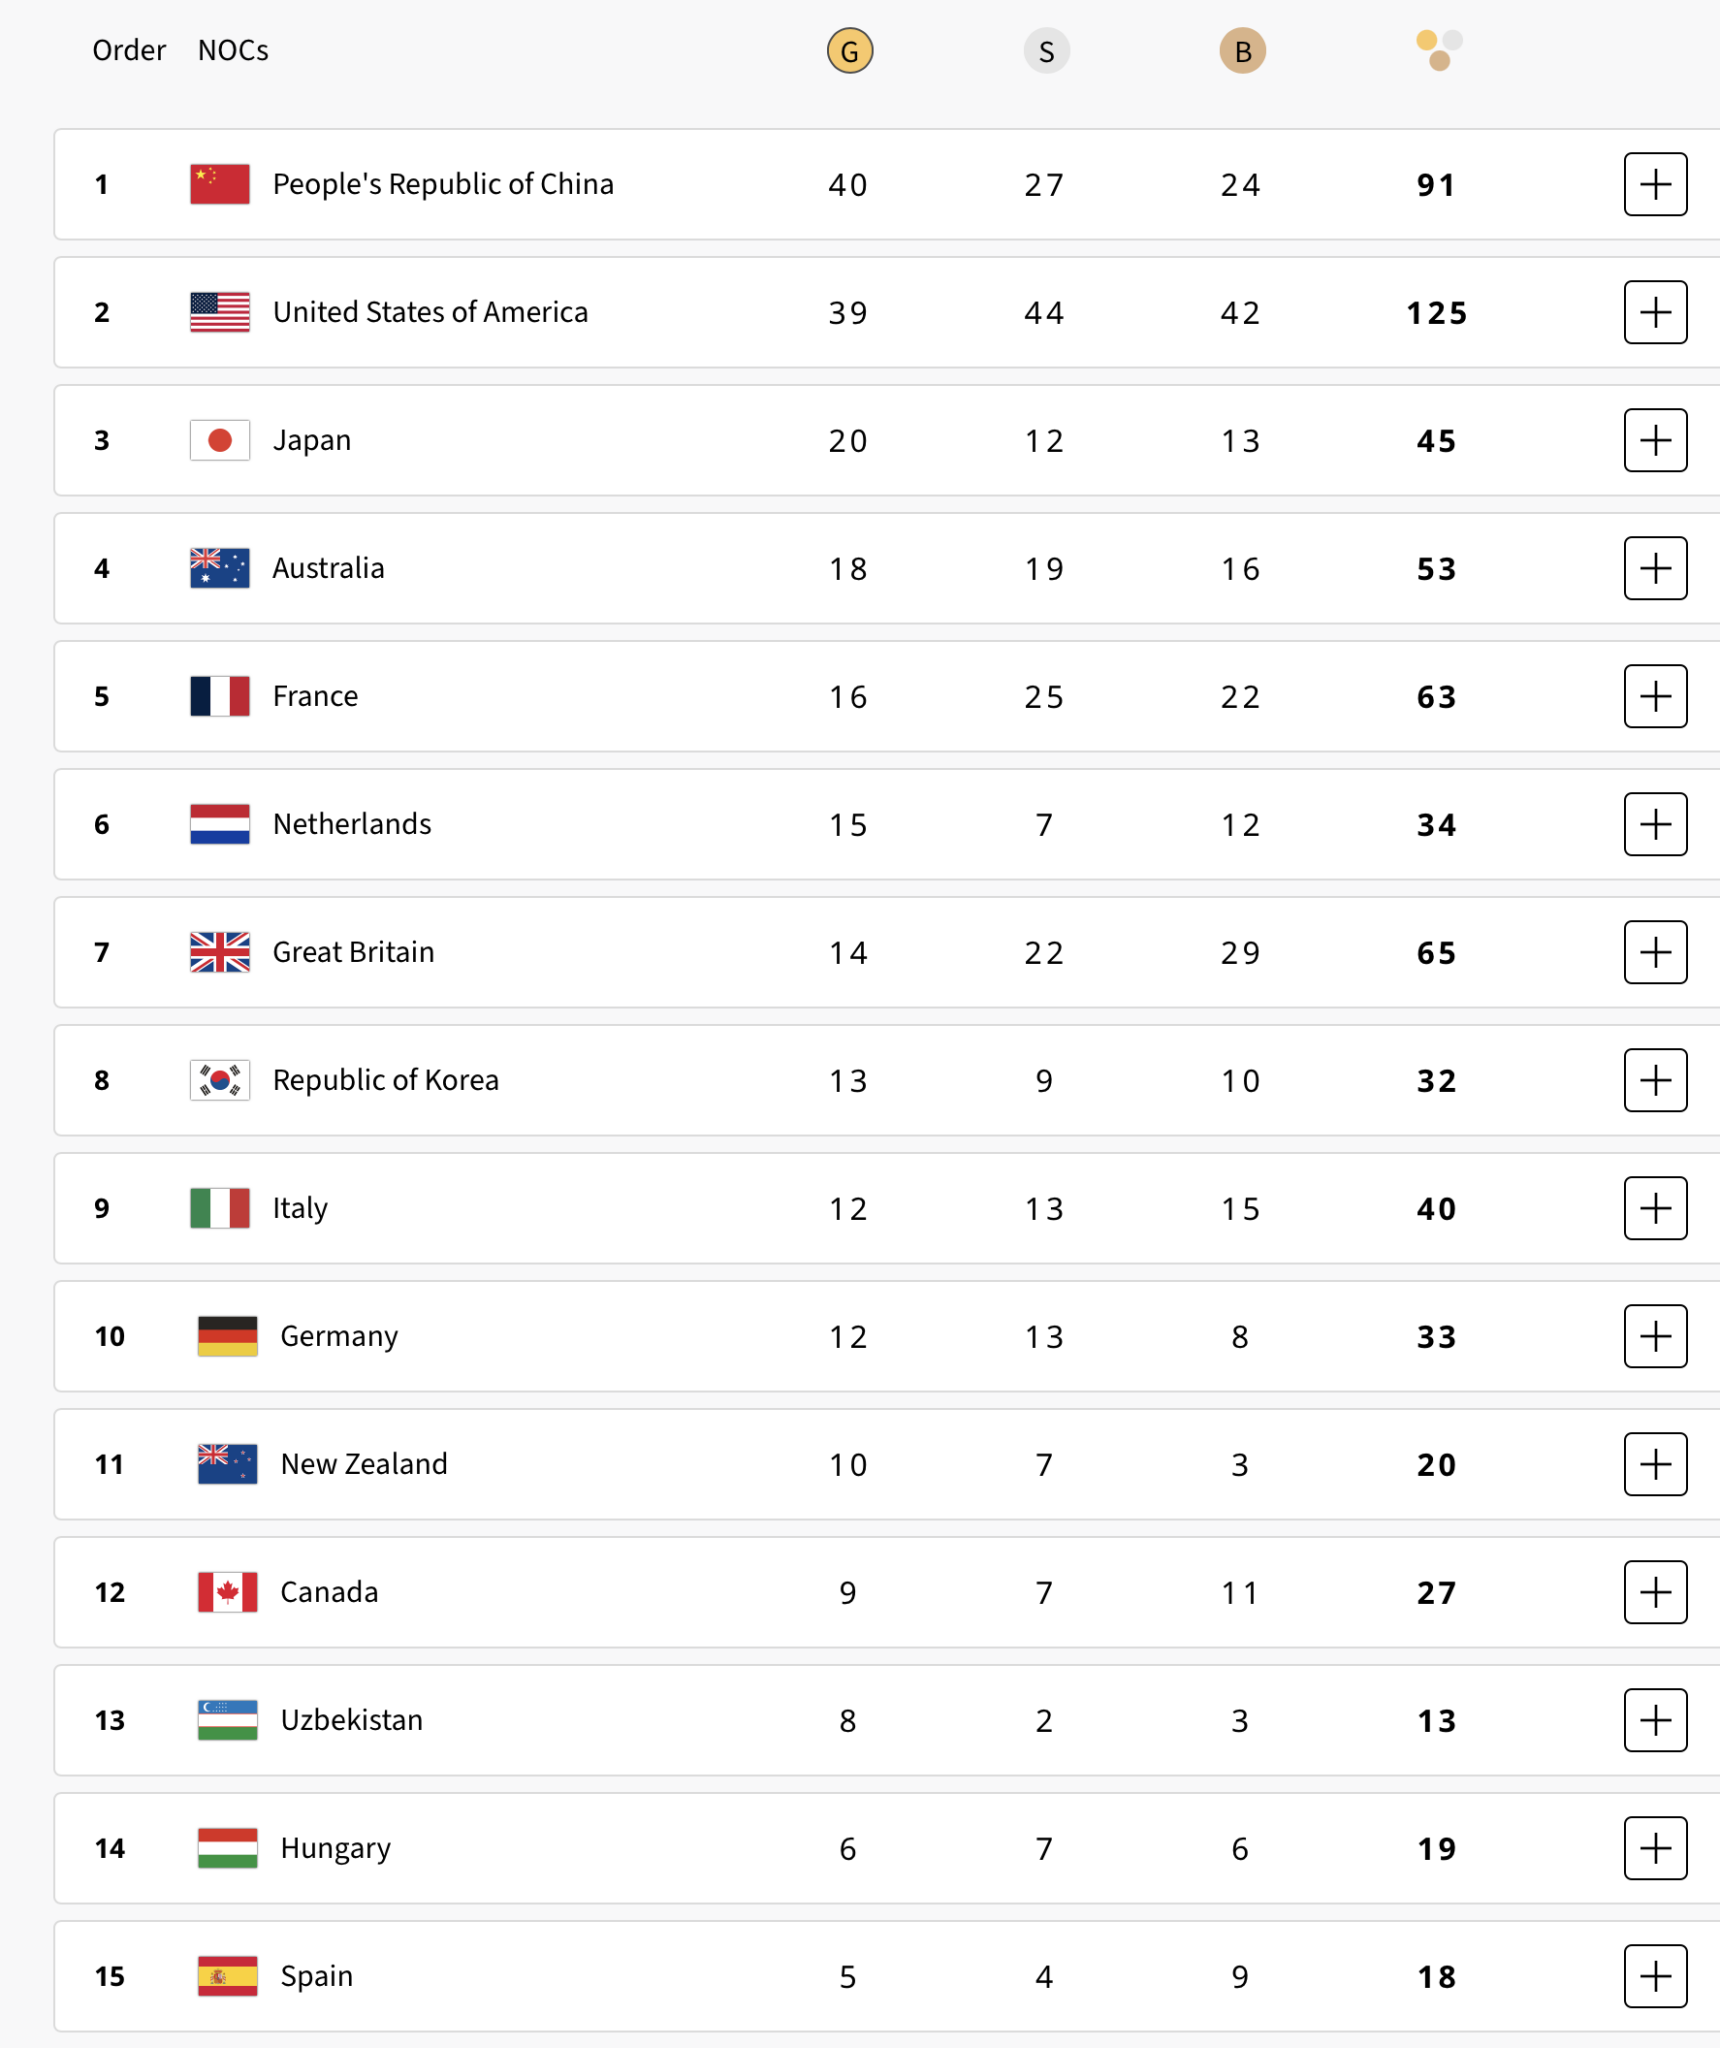Sort by the Order column header
Viewport: 1720px width, 2048px height.
[129, 50]
